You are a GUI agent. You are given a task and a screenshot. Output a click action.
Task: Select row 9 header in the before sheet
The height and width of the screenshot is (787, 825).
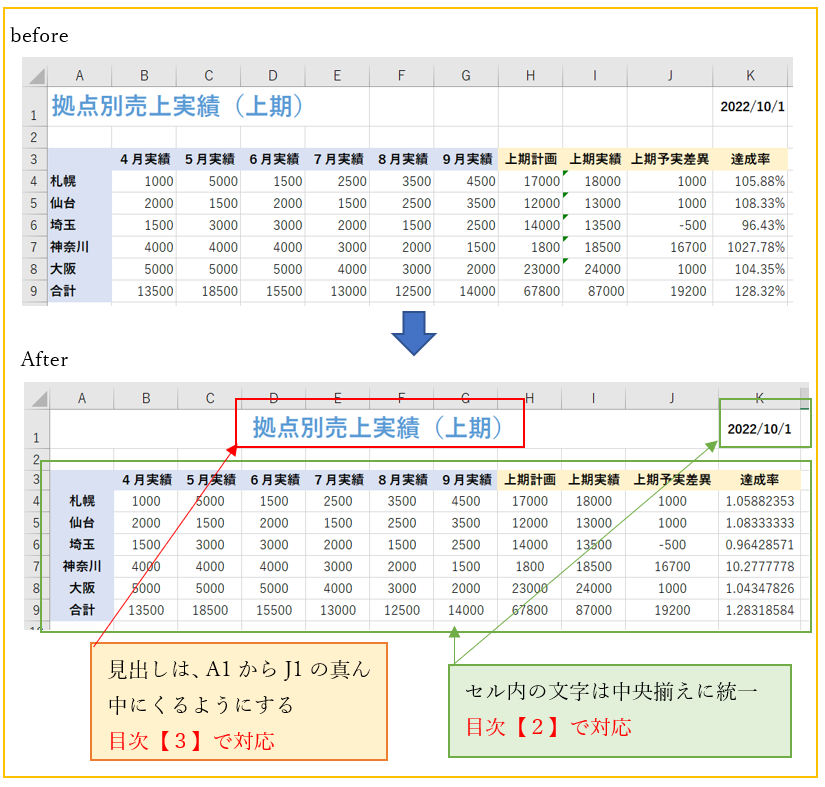34,291
